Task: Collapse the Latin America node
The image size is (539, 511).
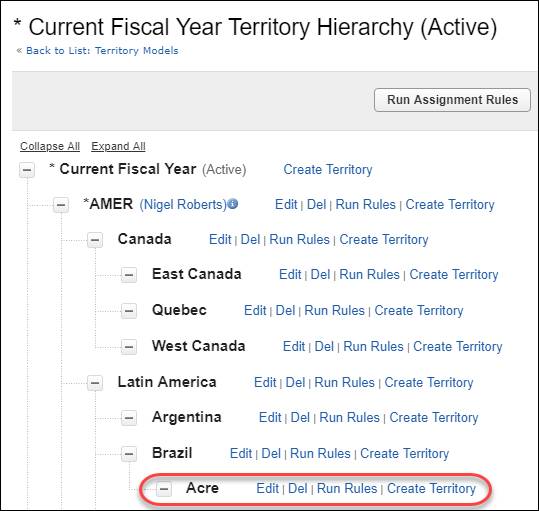Action: pos(95,382)
